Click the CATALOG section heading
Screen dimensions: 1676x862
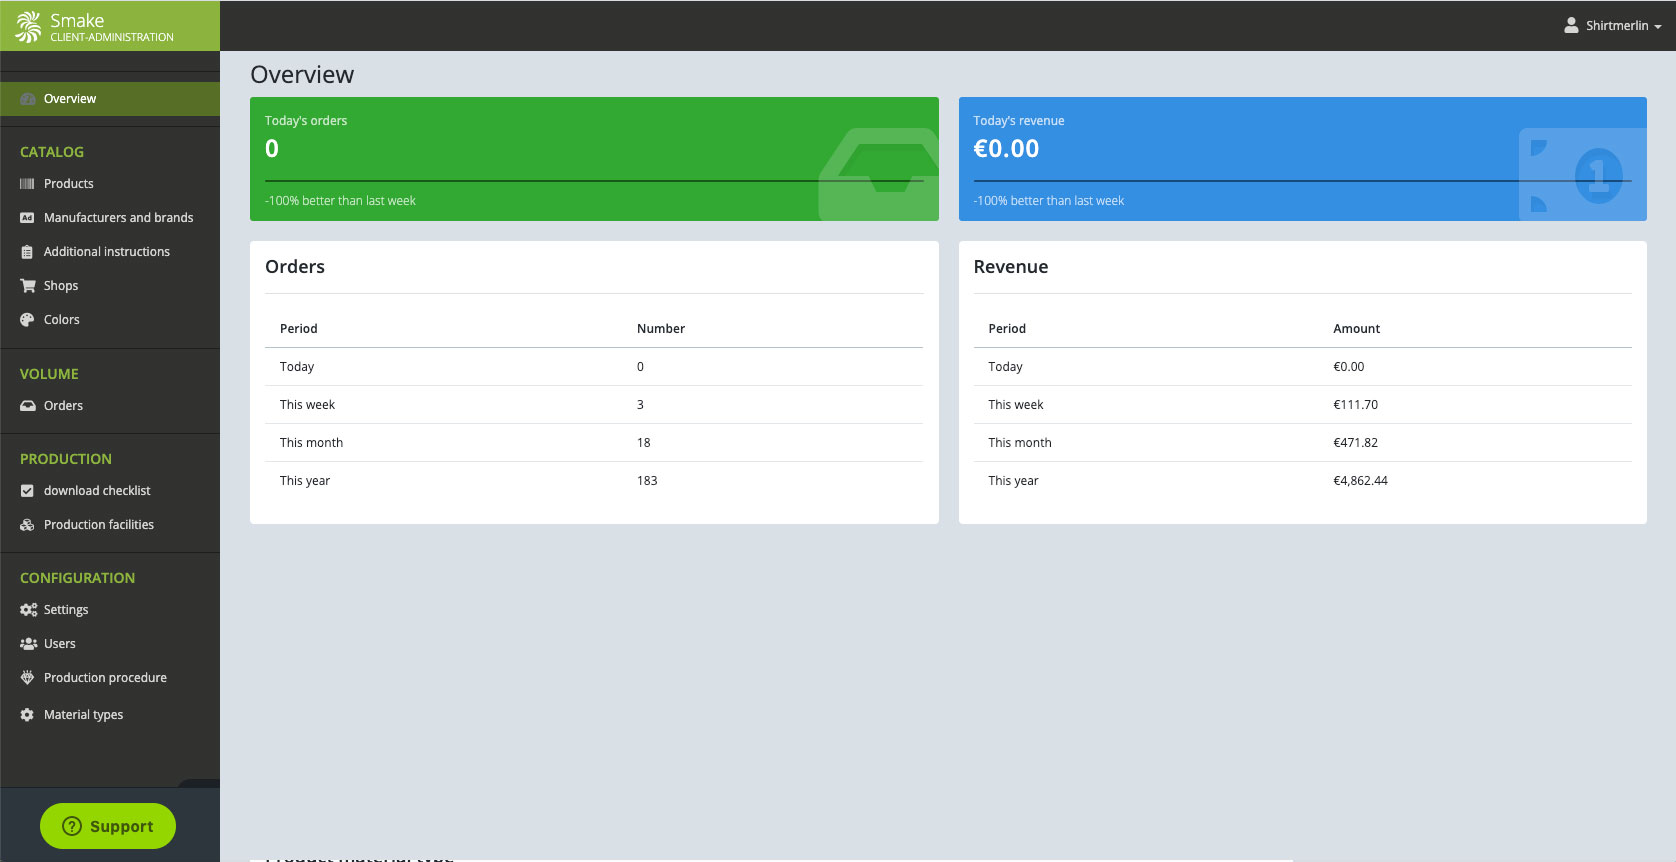coord(52,152)
